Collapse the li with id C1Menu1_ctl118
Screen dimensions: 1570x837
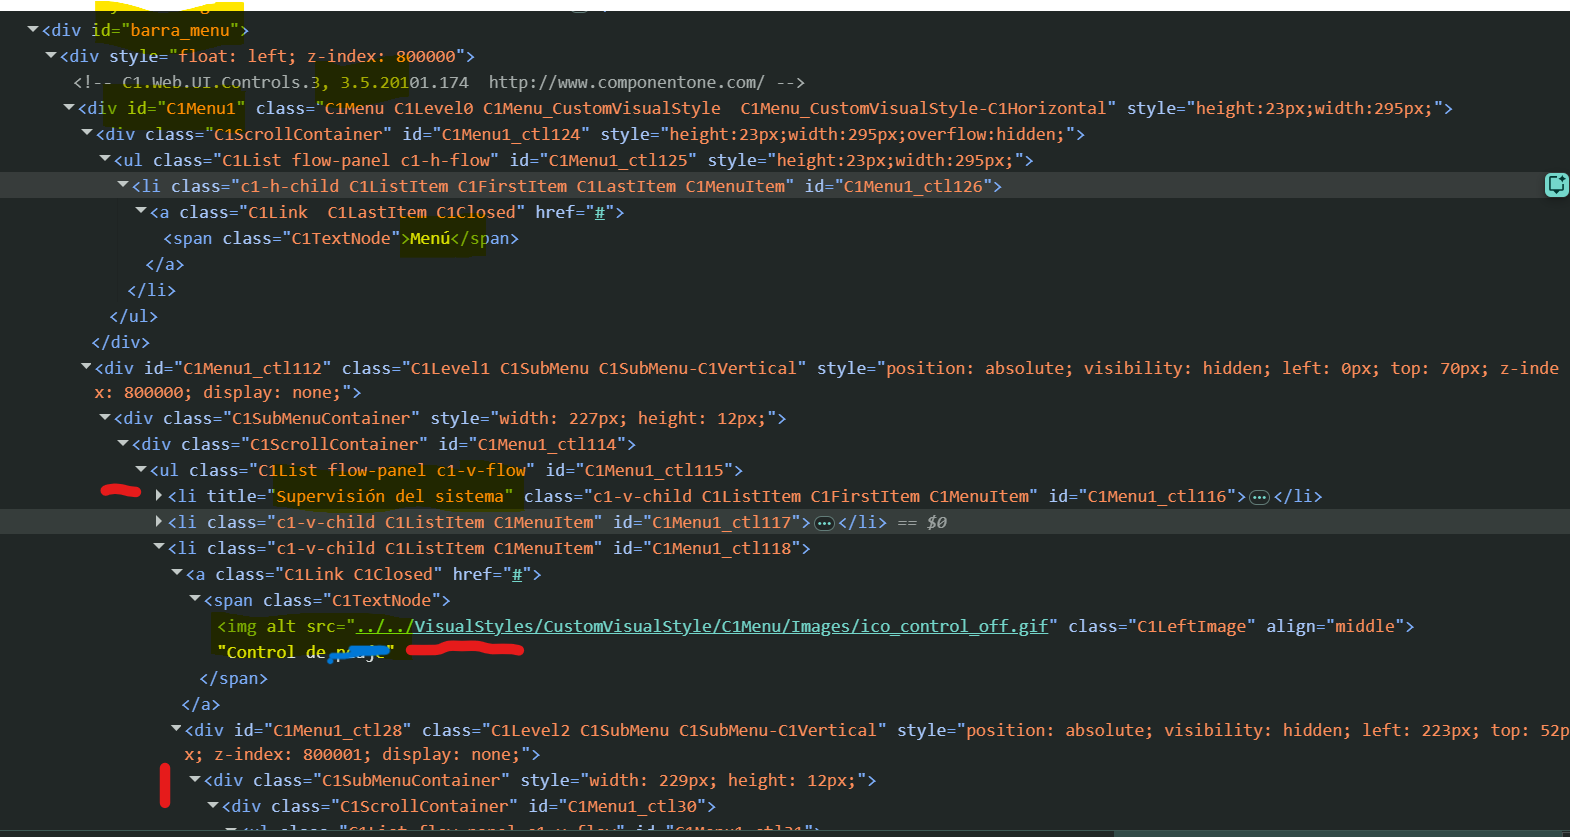[x=159, y=548]
